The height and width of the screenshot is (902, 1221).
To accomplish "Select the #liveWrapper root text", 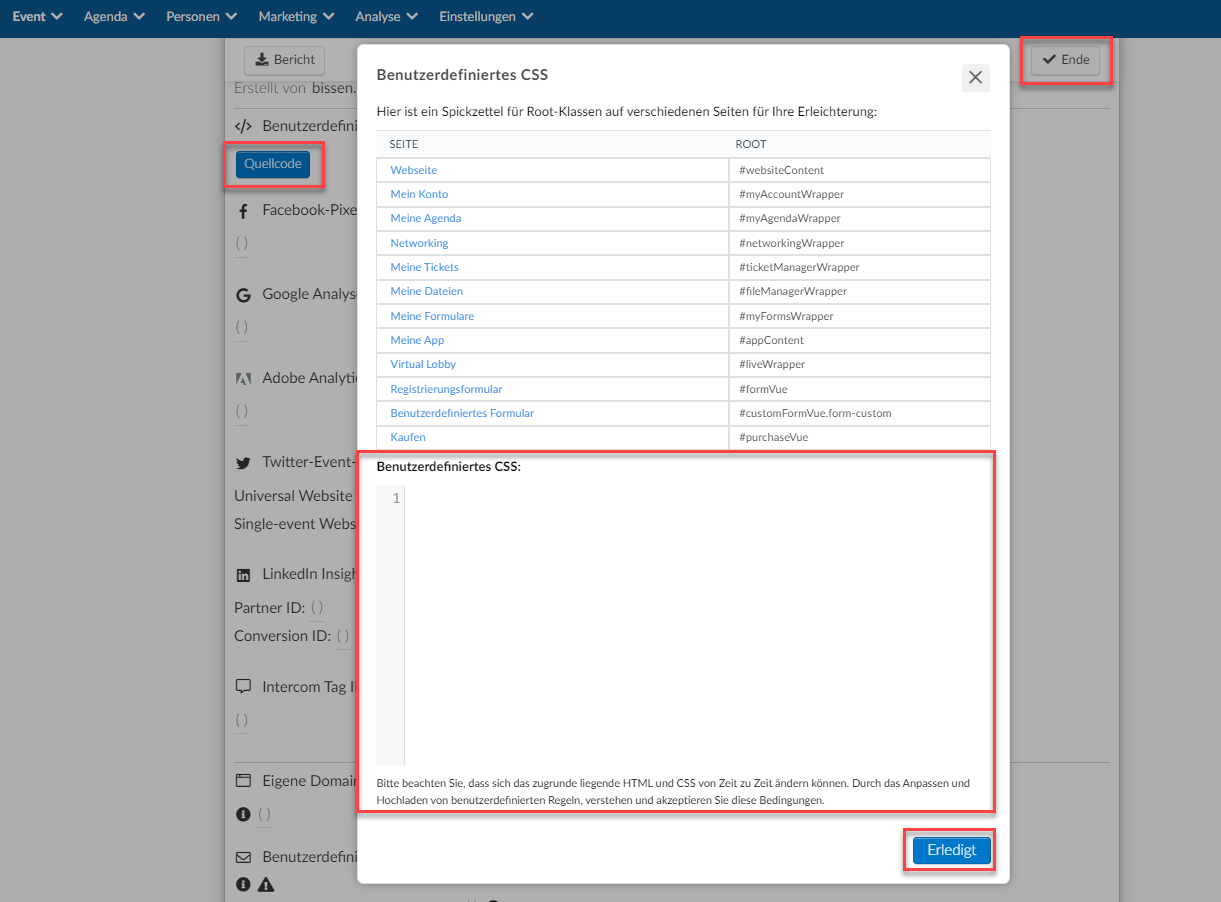I will point(772,364).
